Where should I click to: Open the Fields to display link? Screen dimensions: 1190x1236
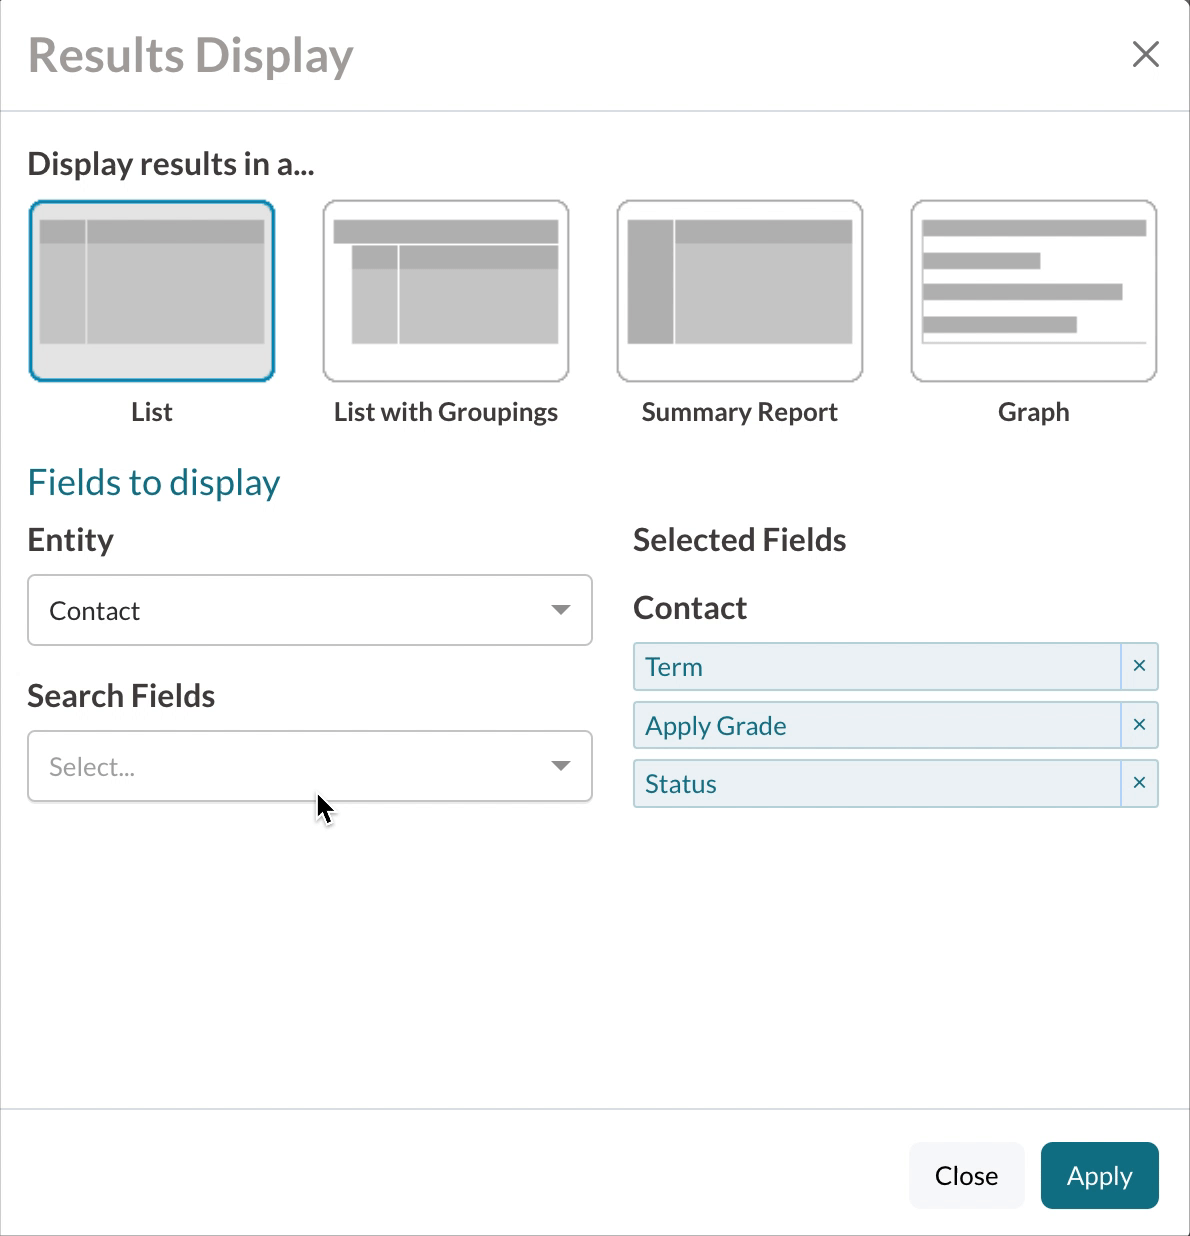pyautogui.click(x=153, y=482)
